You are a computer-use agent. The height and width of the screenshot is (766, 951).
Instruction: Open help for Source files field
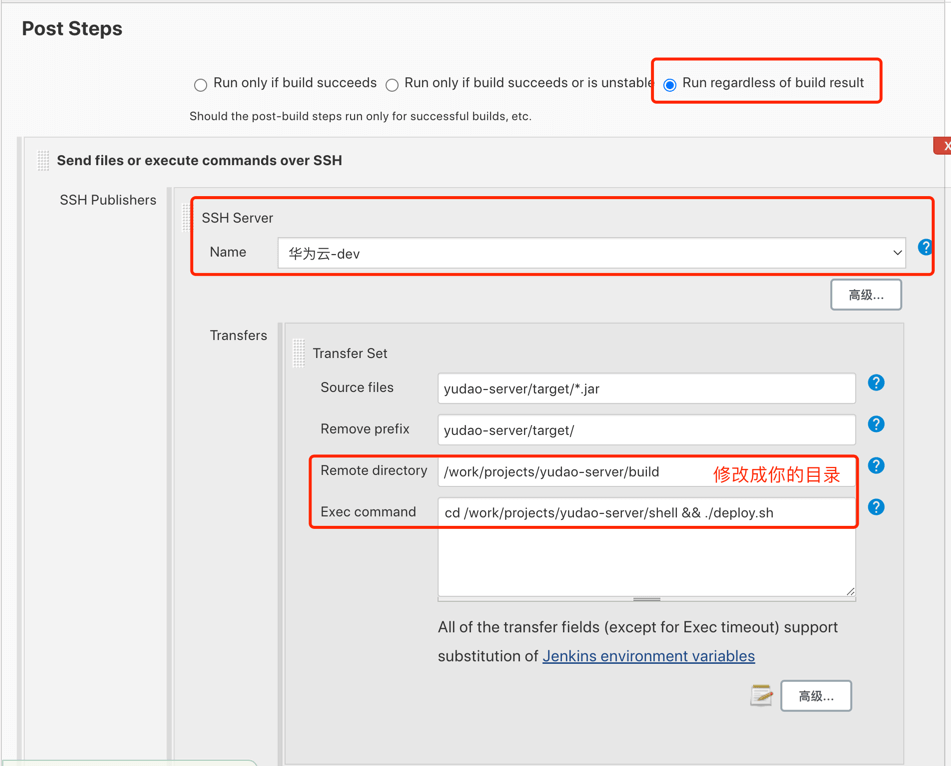click(x=876, y=383)
